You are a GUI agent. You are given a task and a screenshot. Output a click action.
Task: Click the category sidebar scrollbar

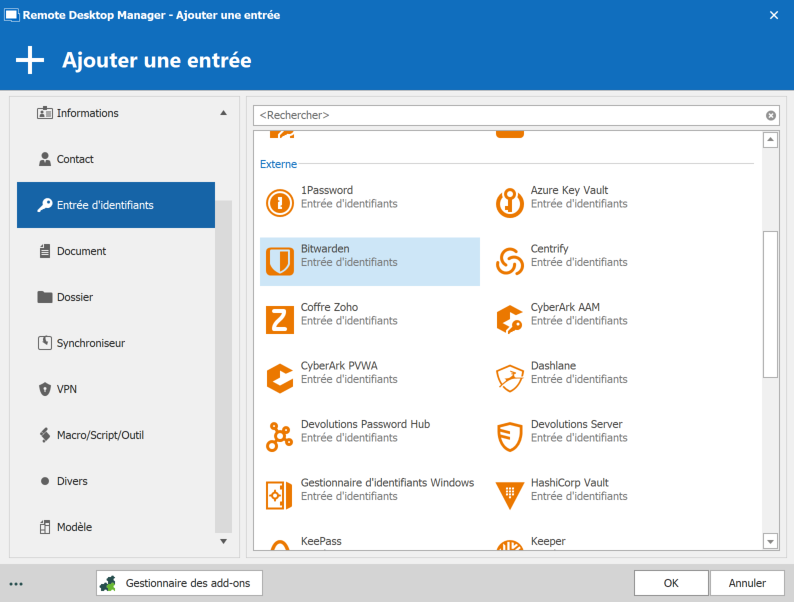(x=223, y=367)
